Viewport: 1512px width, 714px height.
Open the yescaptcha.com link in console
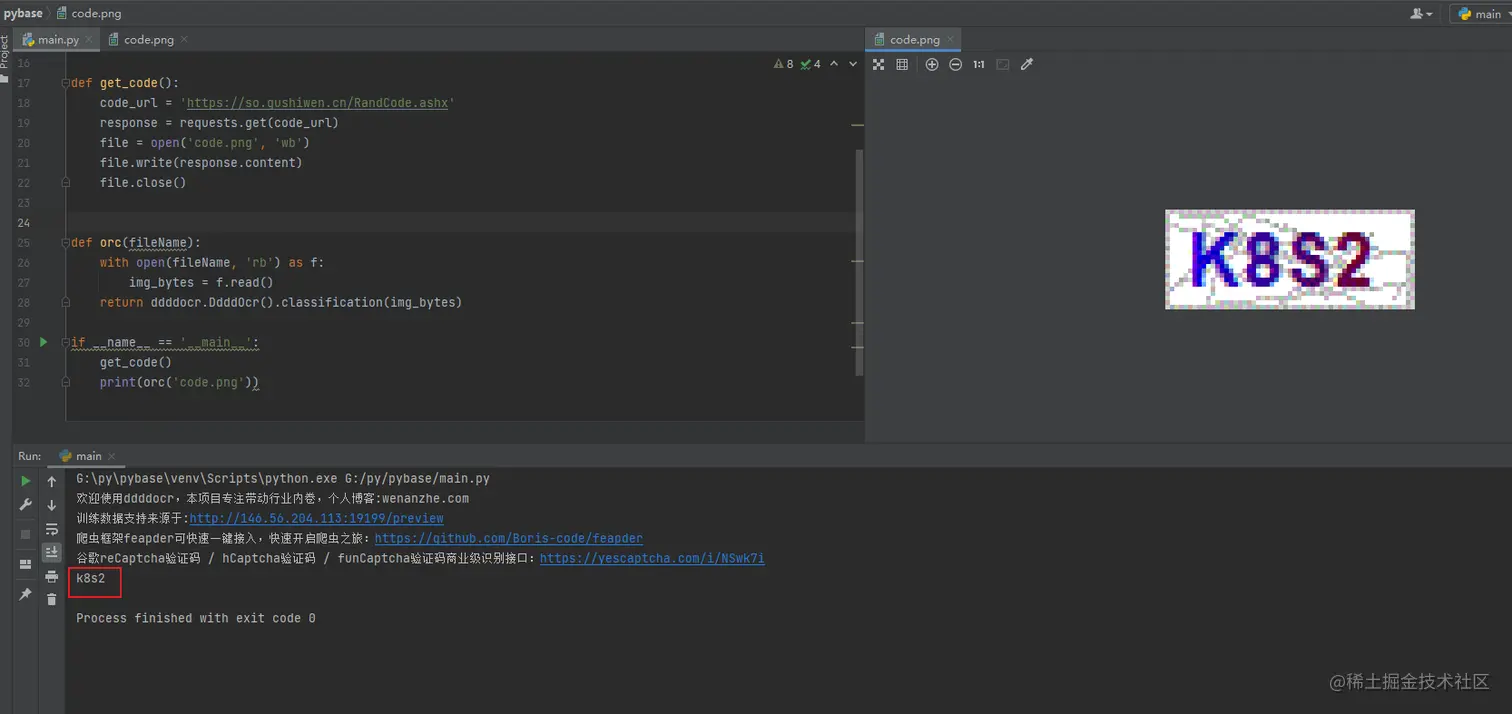[x=652, y=558]
